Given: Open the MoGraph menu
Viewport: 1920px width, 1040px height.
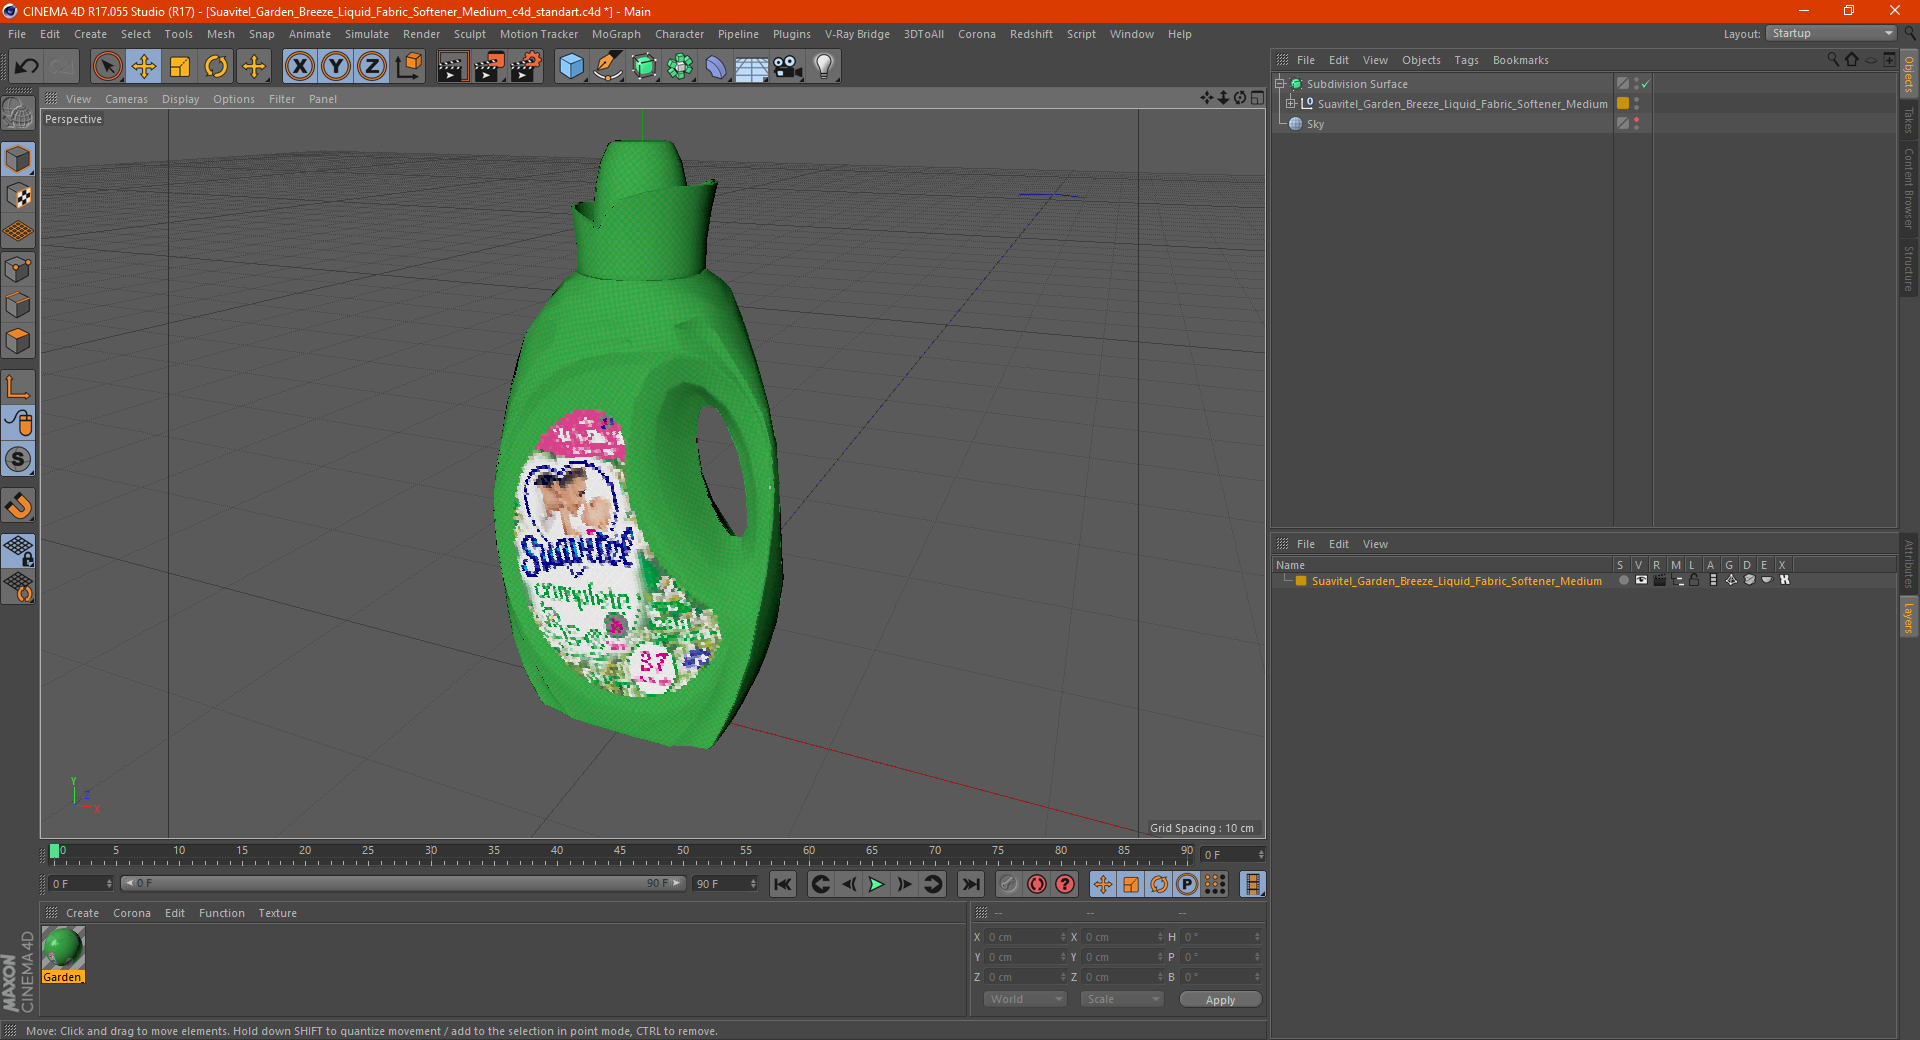Looking at the screenshot, I should tap(616, 34).
